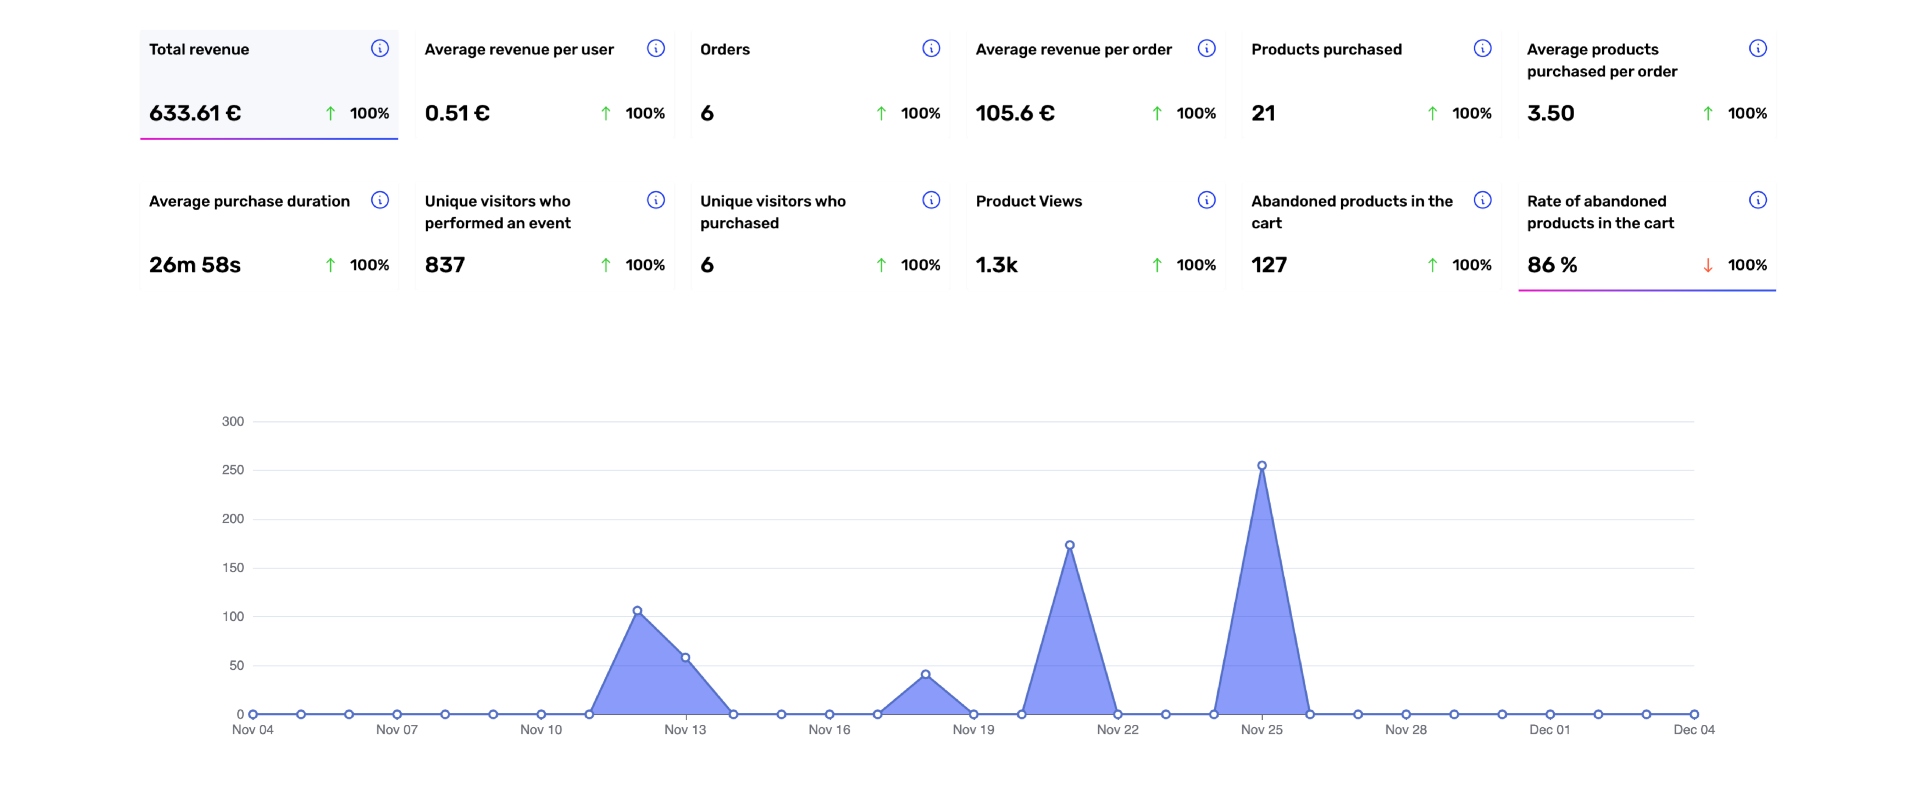Click the chart peak data point near 105
1920x800 pixels.
pyautogui.click(x=637, y=611)
